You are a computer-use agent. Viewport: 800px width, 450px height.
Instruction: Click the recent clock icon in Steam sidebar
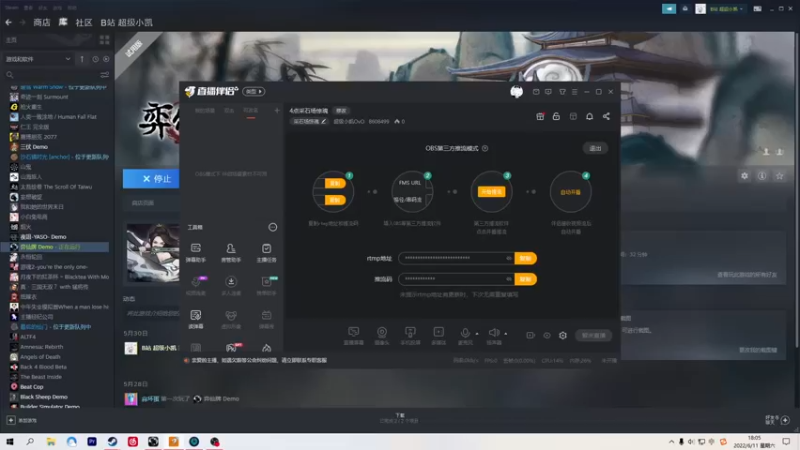[95, 59]
